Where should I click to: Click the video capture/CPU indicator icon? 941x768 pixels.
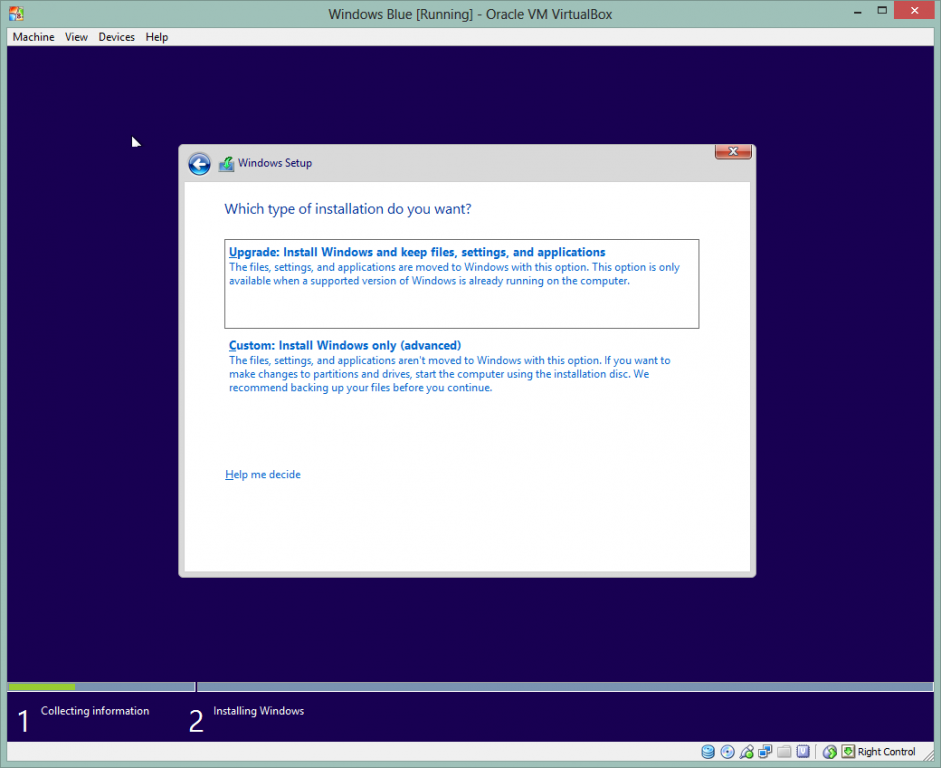(803, 752)
